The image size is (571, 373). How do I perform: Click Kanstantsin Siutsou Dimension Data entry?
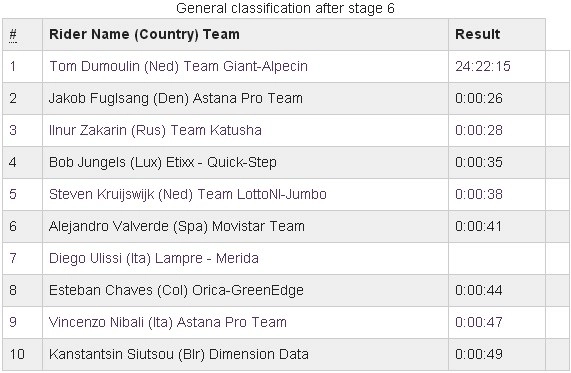(179, 354)
